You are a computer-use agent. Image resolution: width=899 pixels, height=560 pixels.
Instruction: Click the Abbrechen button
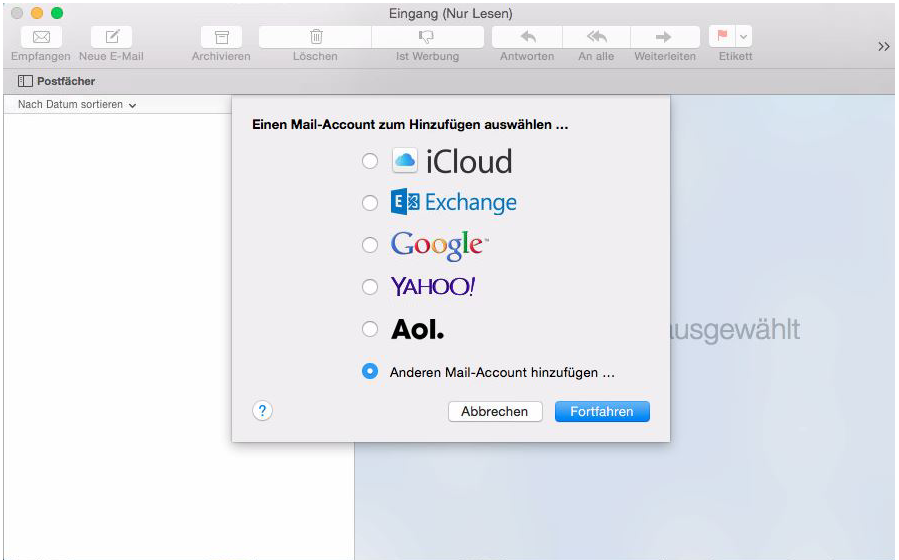pyautogui.click(x=495, y=412)
